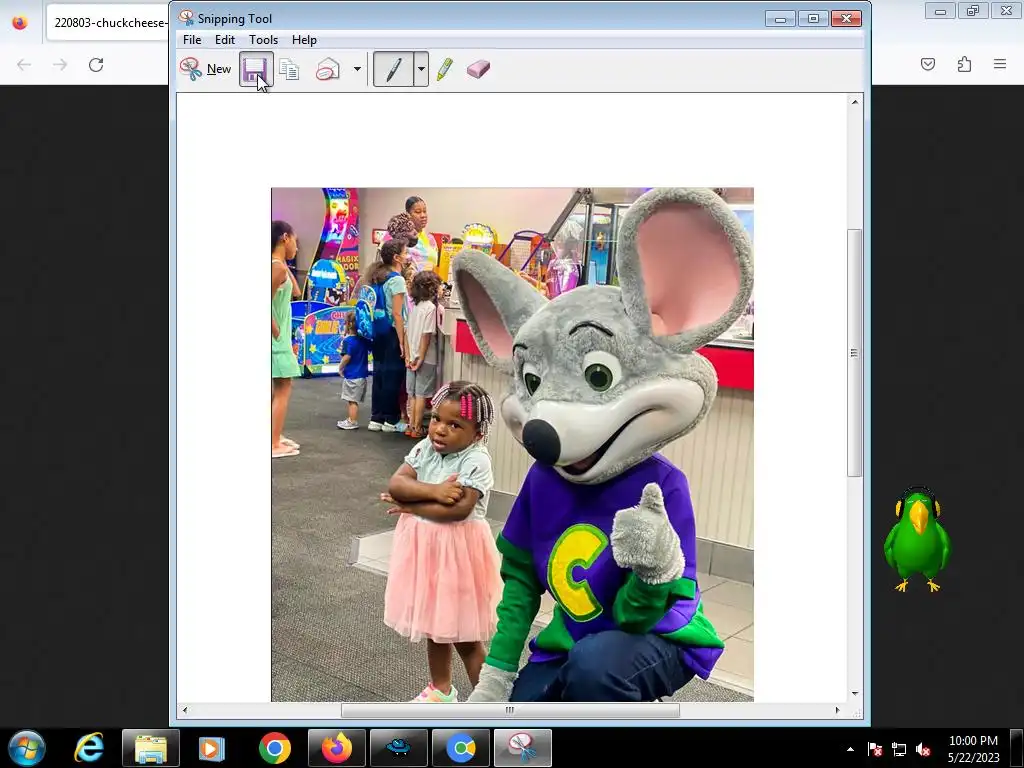This screenshot has height=768, width=1024.
Task: Click the vertical scrollbar thumb
Action: [x=854, y=353]
